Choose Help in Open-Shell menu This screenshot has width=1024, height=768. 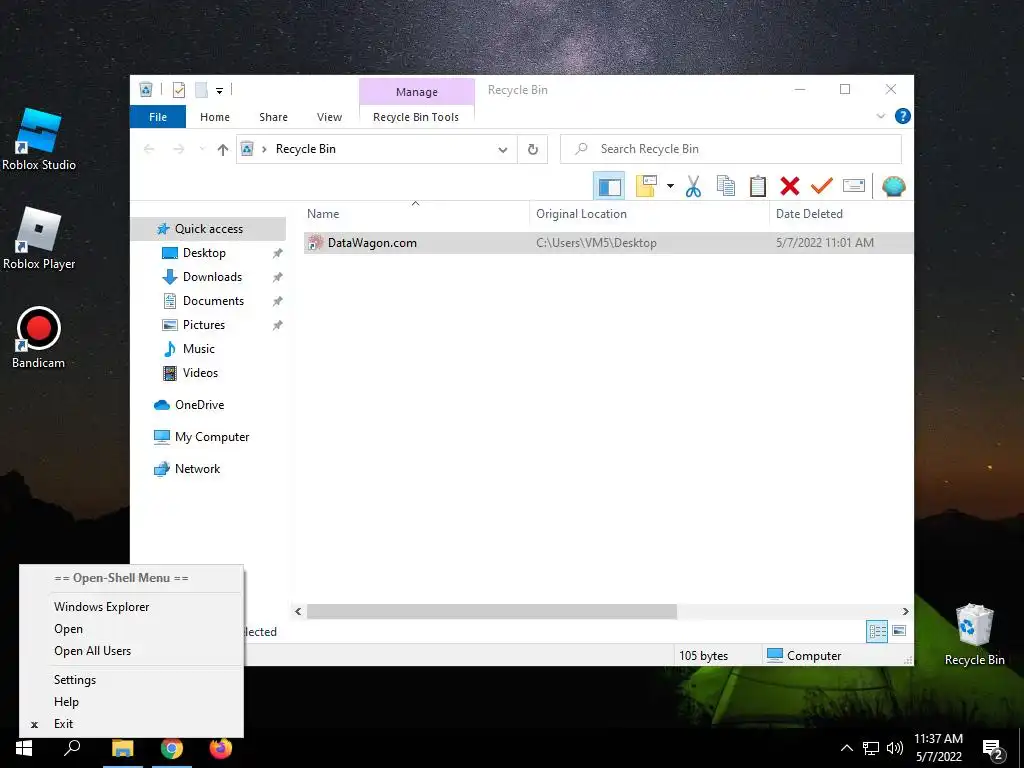click(x=131, y=702)
